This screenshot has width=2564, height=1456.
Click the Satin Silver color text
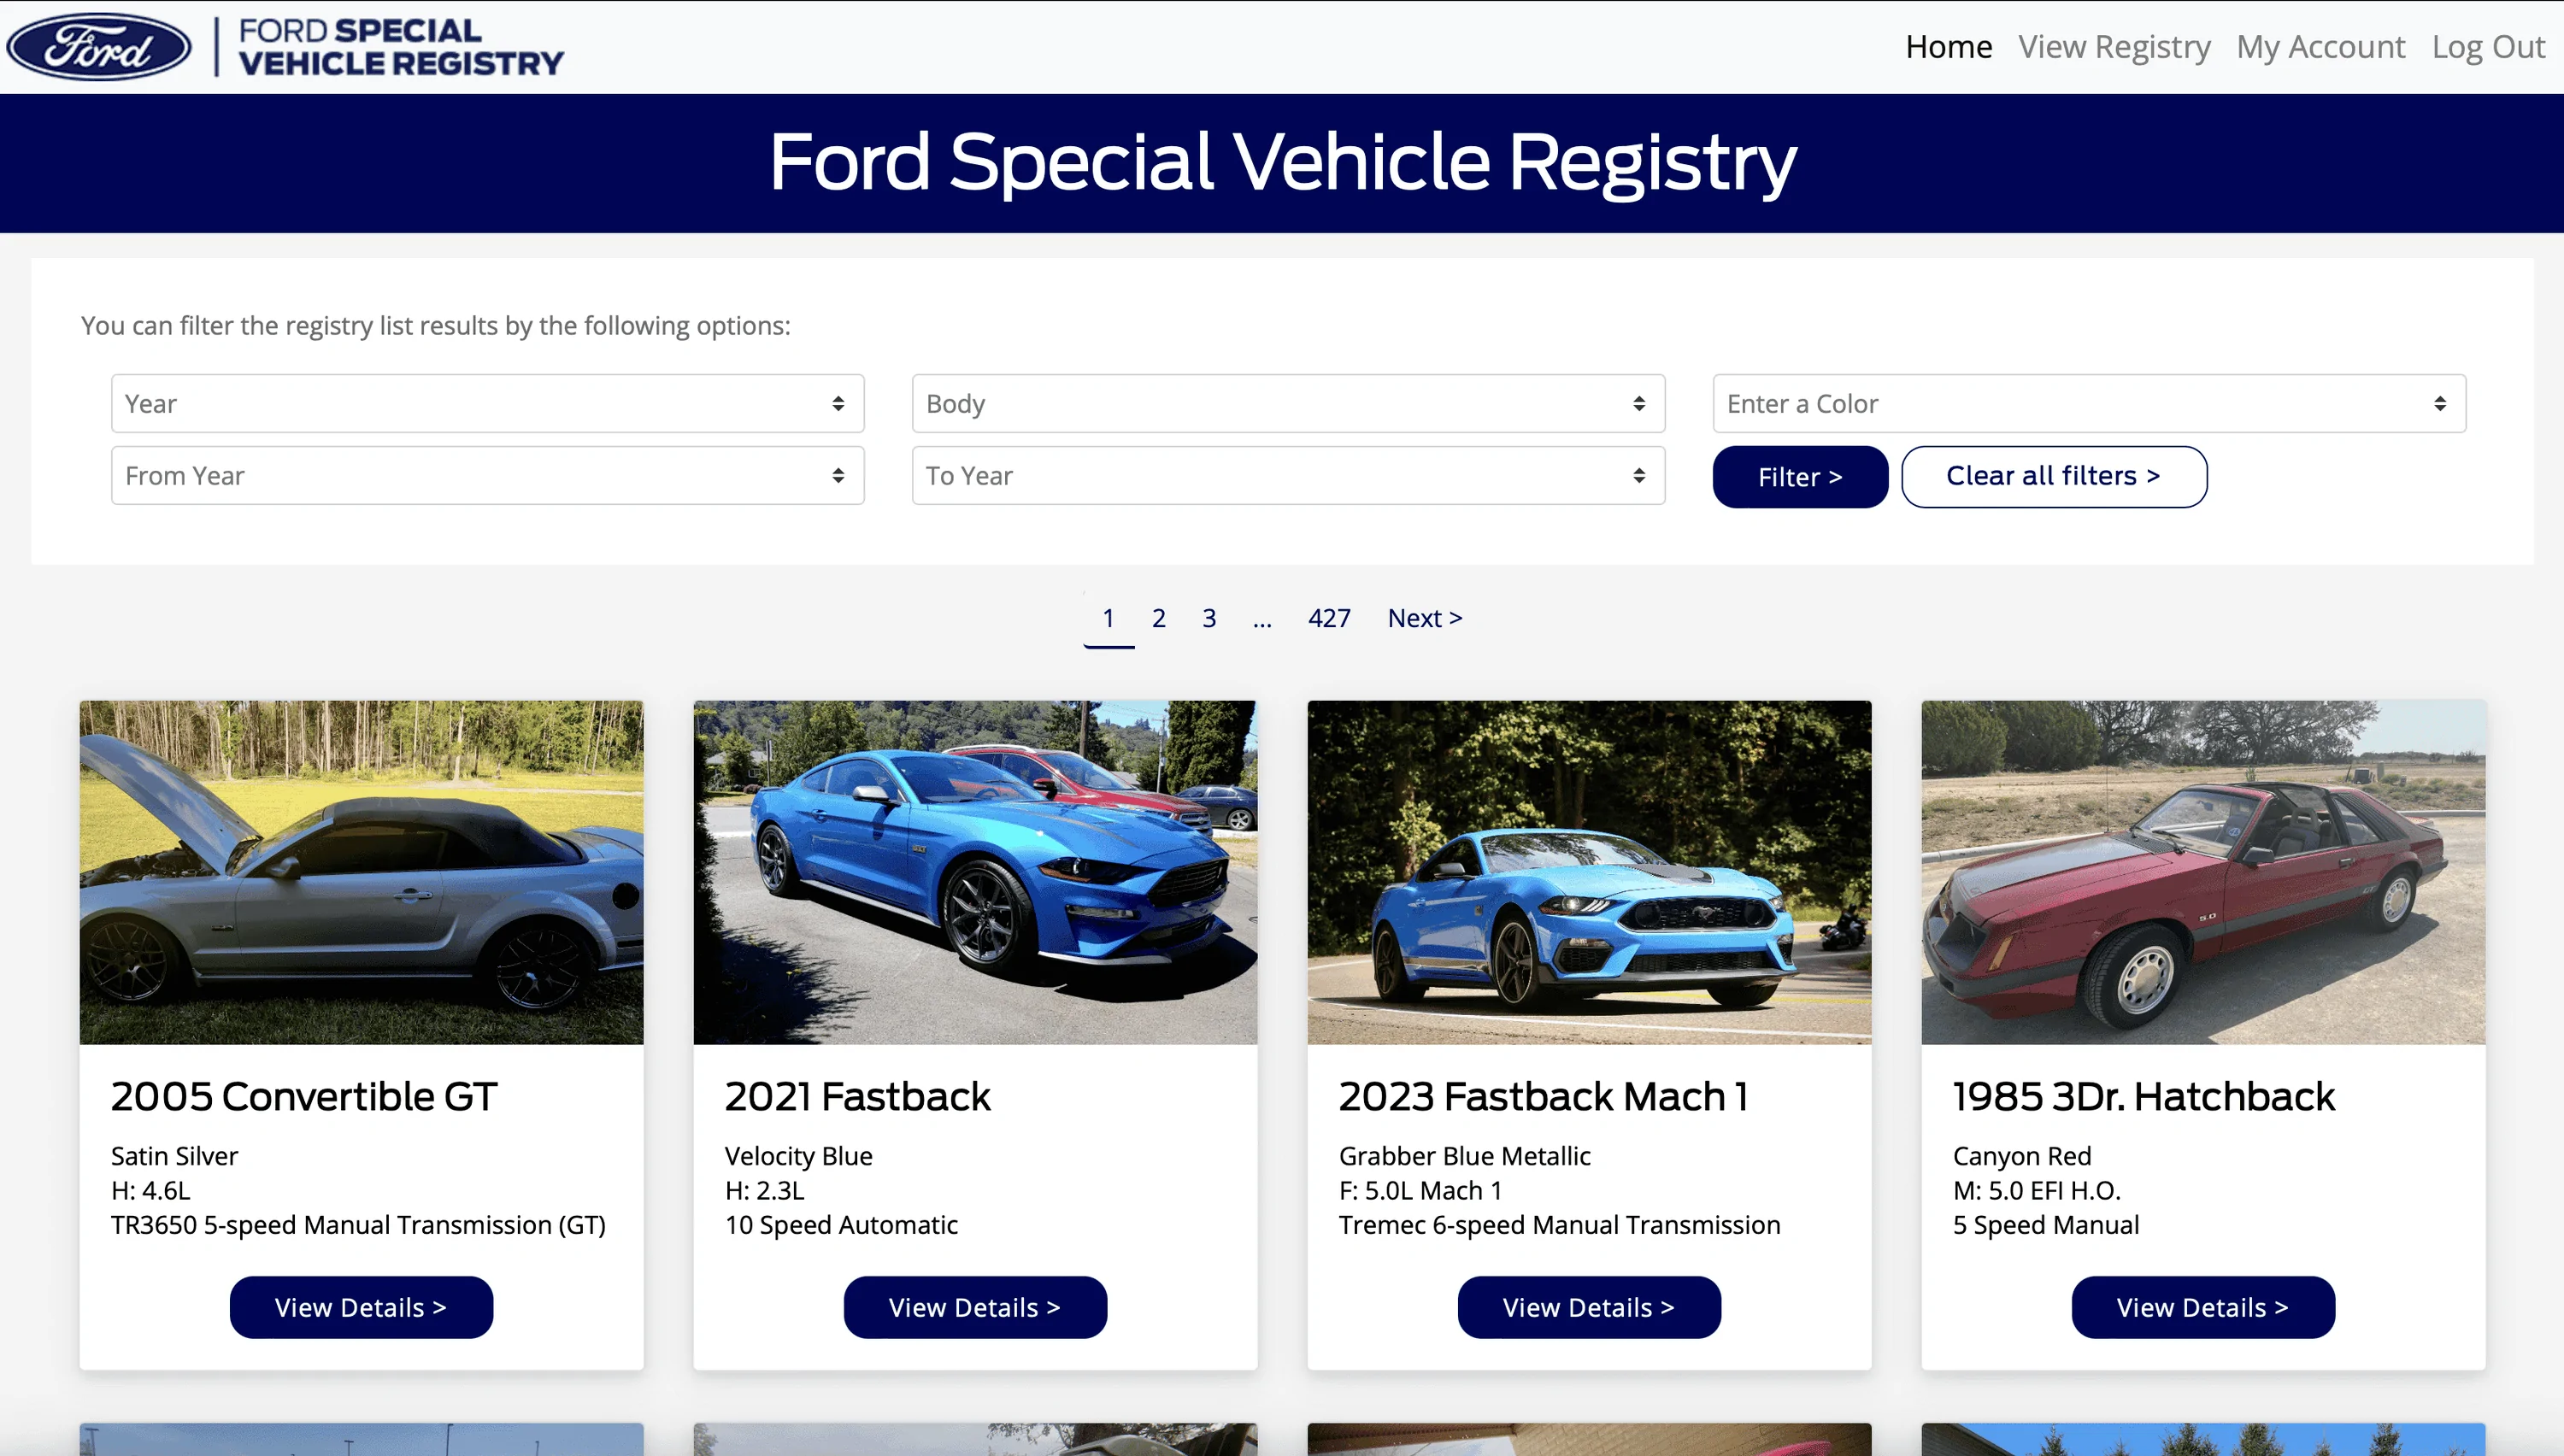174,1156
